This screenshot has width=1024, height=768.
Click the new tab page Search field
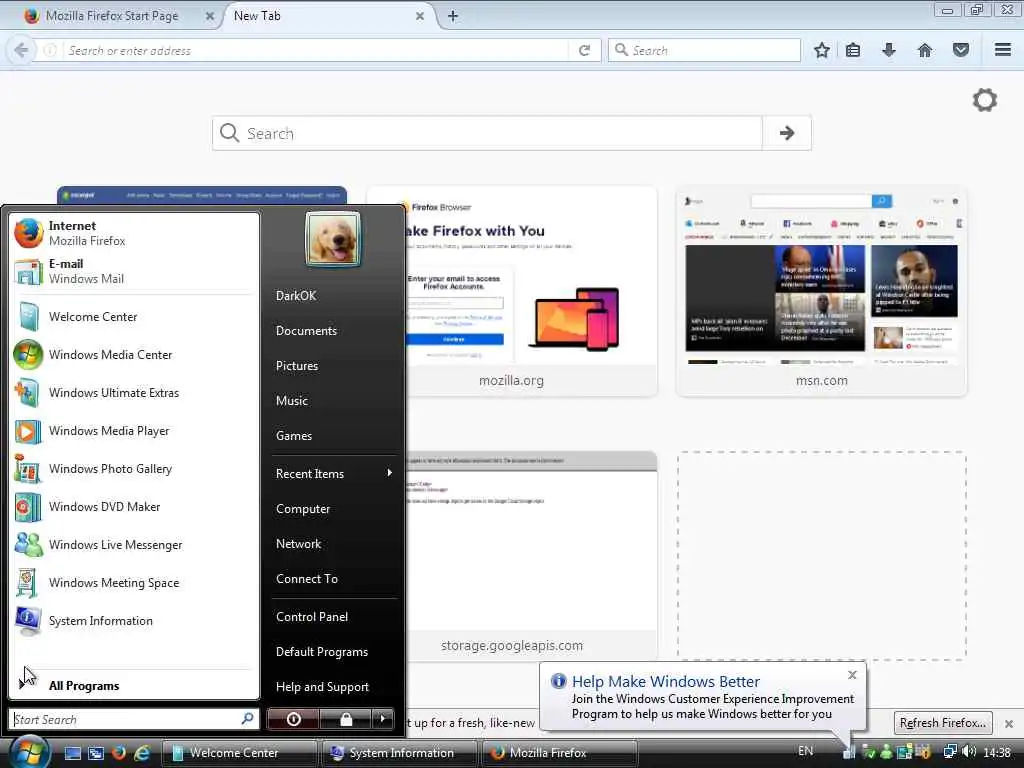tap(487, 133)
